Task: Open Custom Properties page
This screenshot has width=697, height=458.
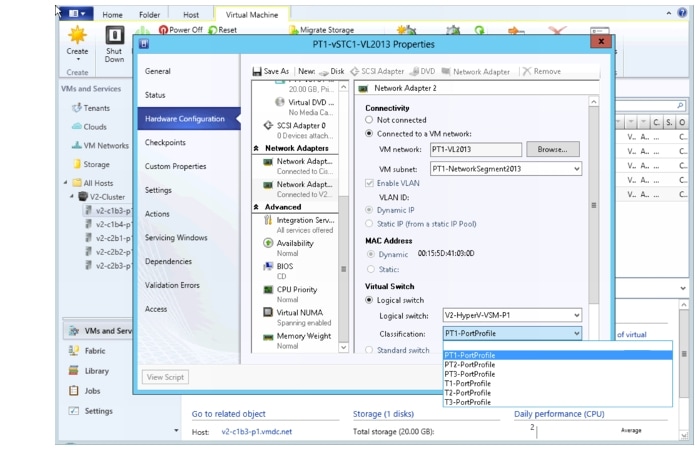Action: (x=175, y=166)
